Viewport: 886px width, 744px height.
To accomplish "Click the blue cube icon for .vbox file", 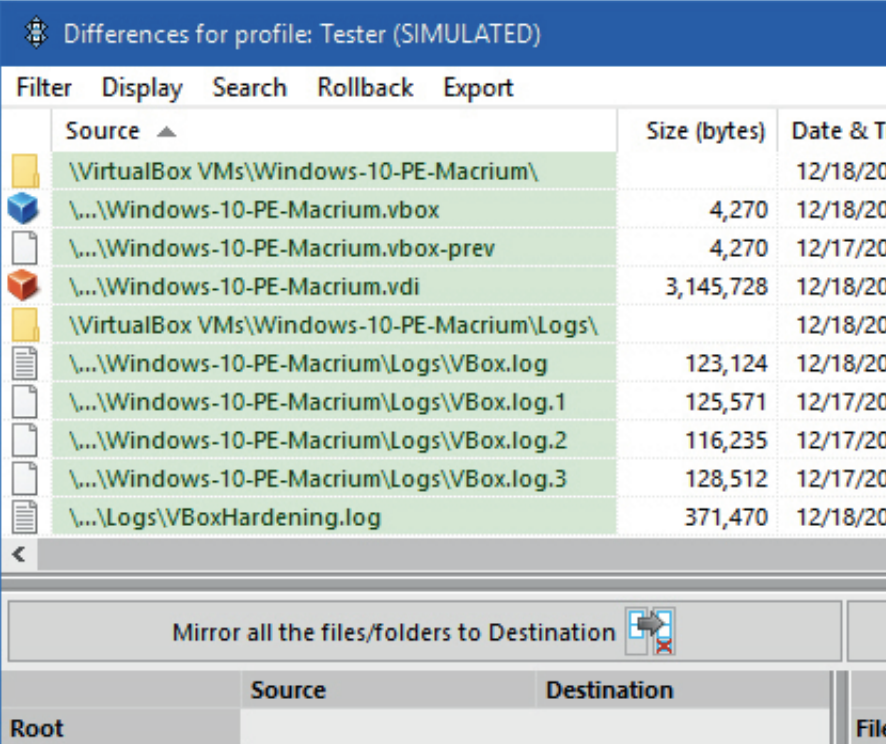I will [x=24, y=210].
